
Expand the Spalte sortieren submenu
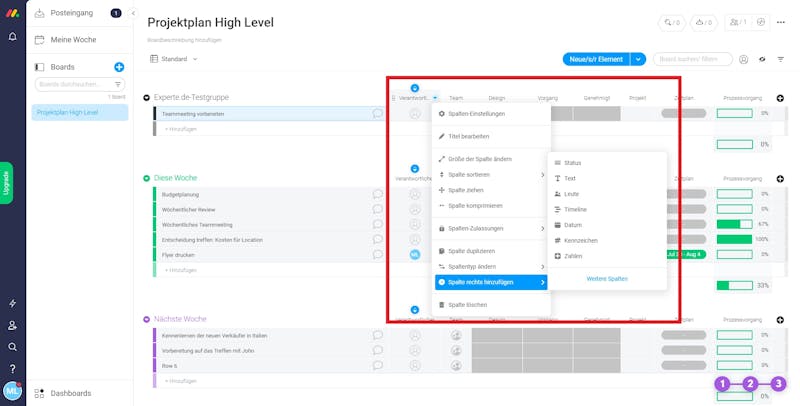(491, 174)
